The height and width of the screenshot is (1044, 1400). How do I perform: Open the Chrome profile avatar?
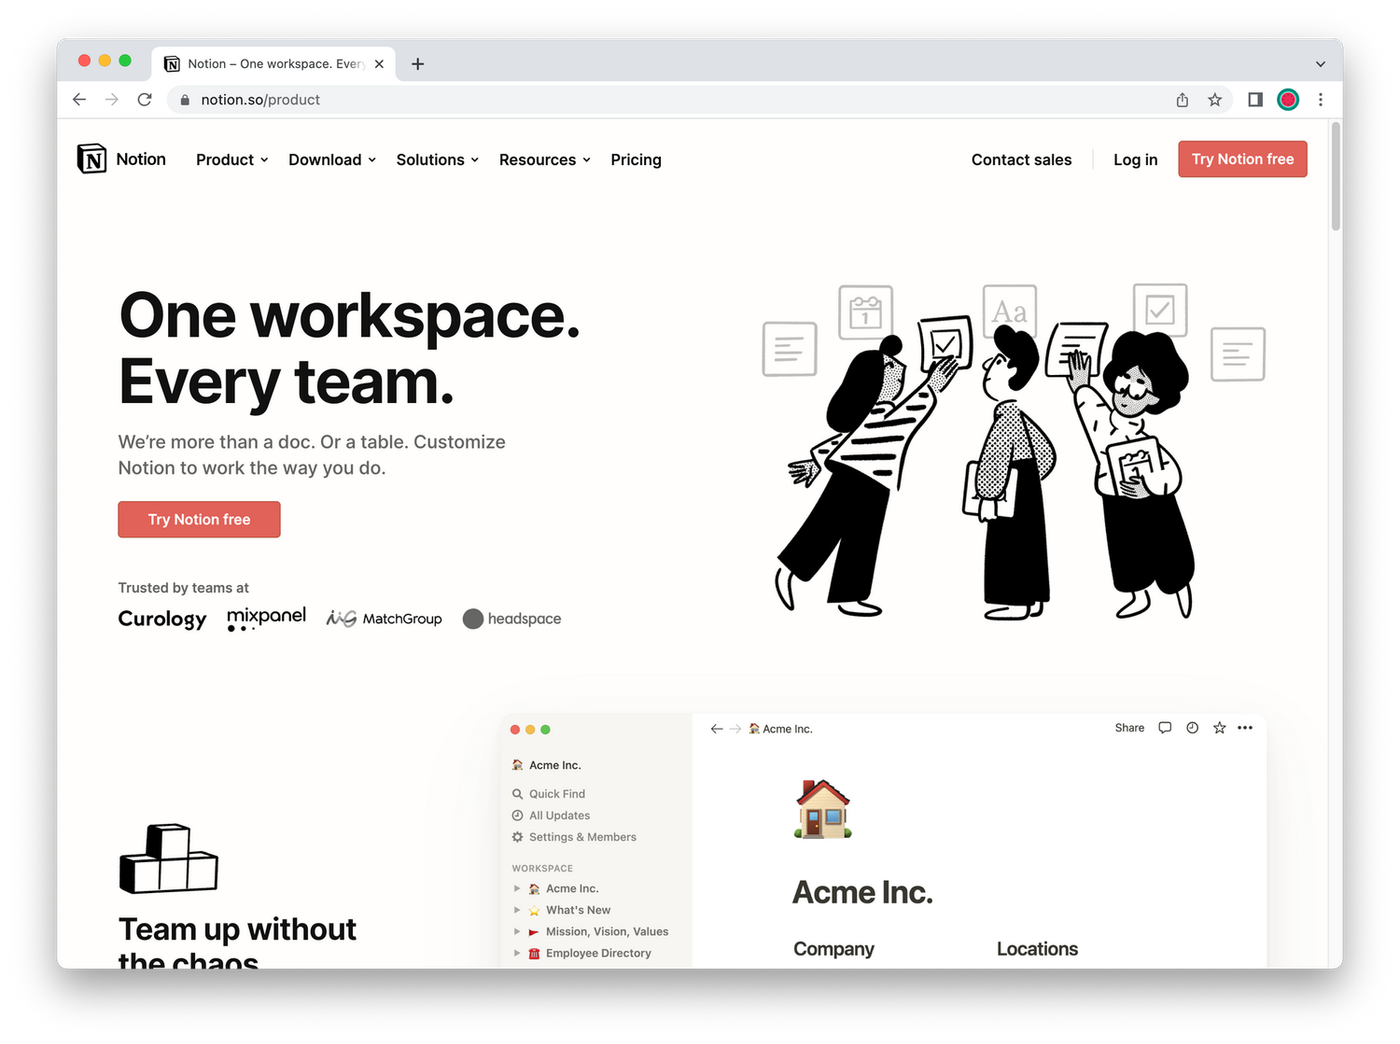pyautogui.click(x=1288, y=99)
